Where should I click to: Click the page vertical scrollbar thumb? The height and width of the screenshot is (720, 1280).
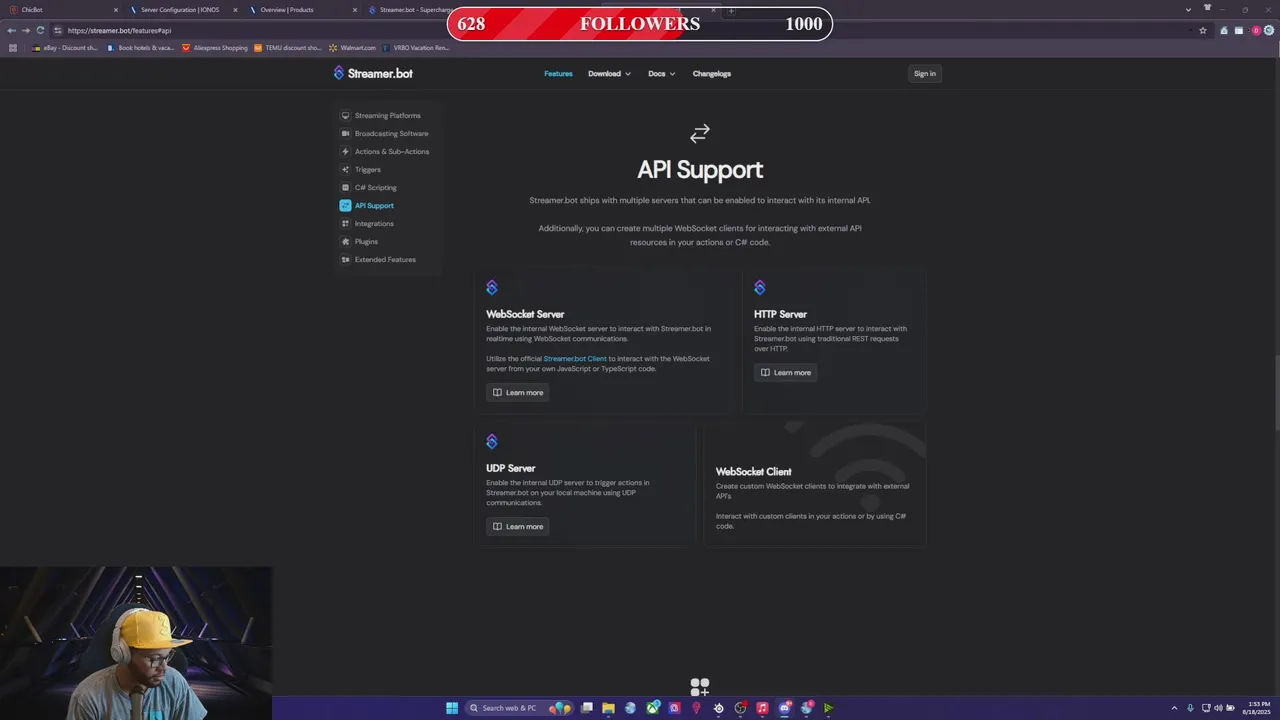1275,393
